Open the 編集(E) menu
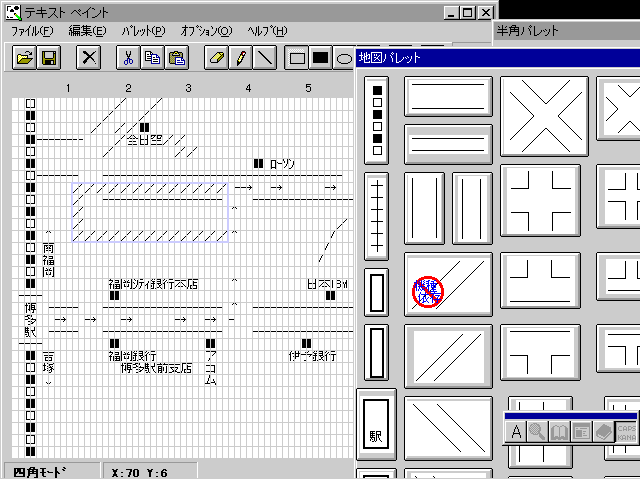 (x=87, y=31)
